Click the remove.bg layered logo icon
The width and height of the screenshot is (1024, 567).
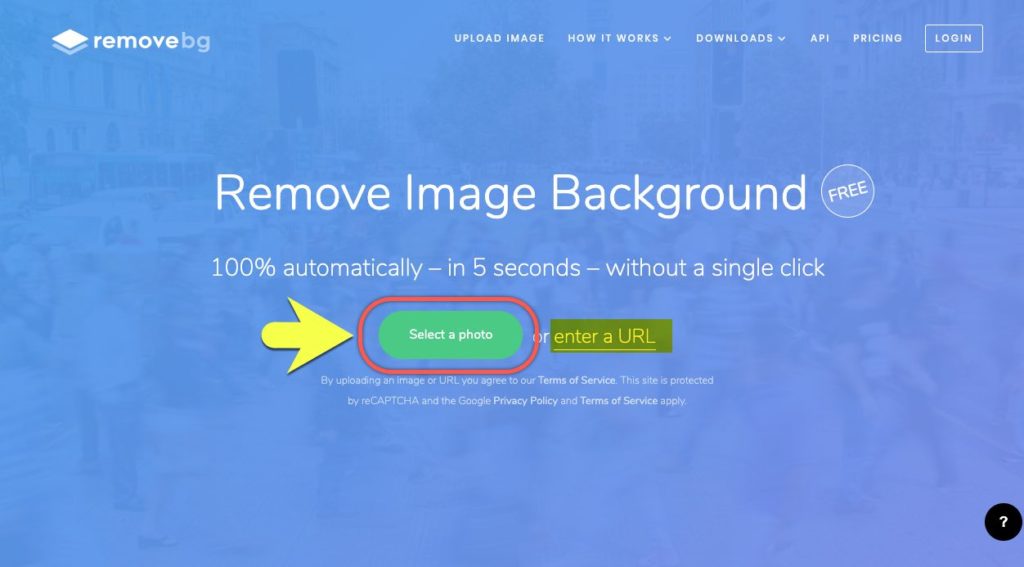tap(70, 42)
